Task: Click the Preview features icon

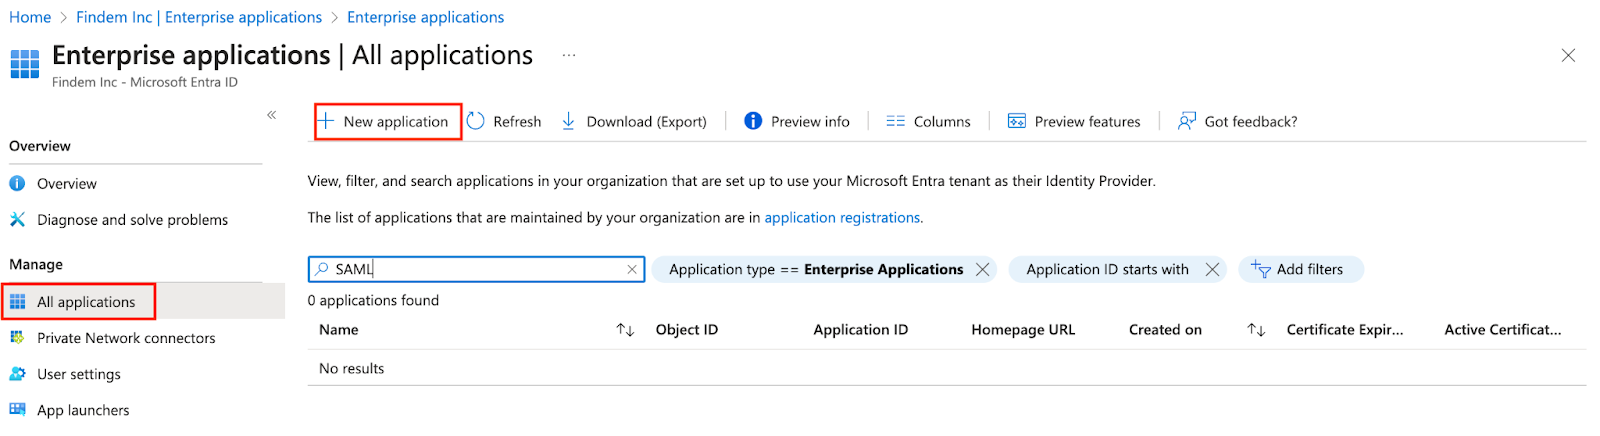Action: pos(1017,121)
